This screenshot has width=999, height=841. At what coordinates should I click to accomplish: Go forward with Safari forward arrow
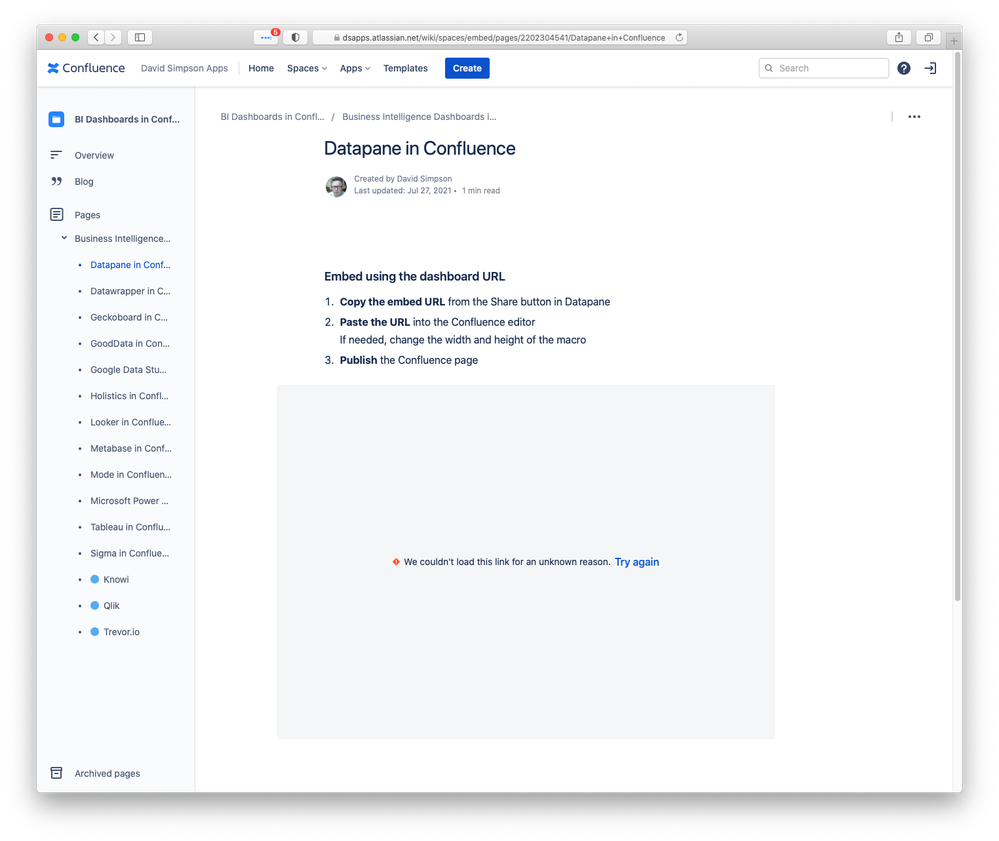click(x=113, y=38)
